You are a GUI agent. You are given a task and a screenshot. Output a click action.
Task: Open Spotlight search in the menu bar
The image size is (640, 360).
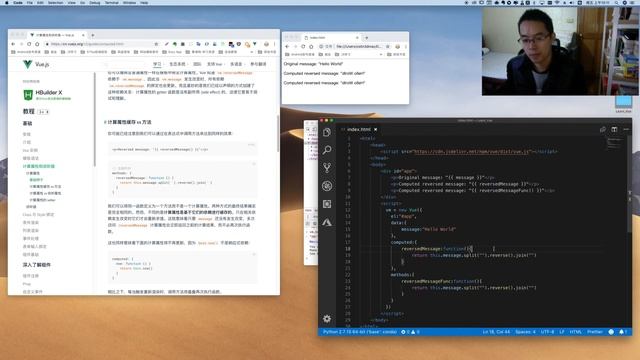click(617, 2)
